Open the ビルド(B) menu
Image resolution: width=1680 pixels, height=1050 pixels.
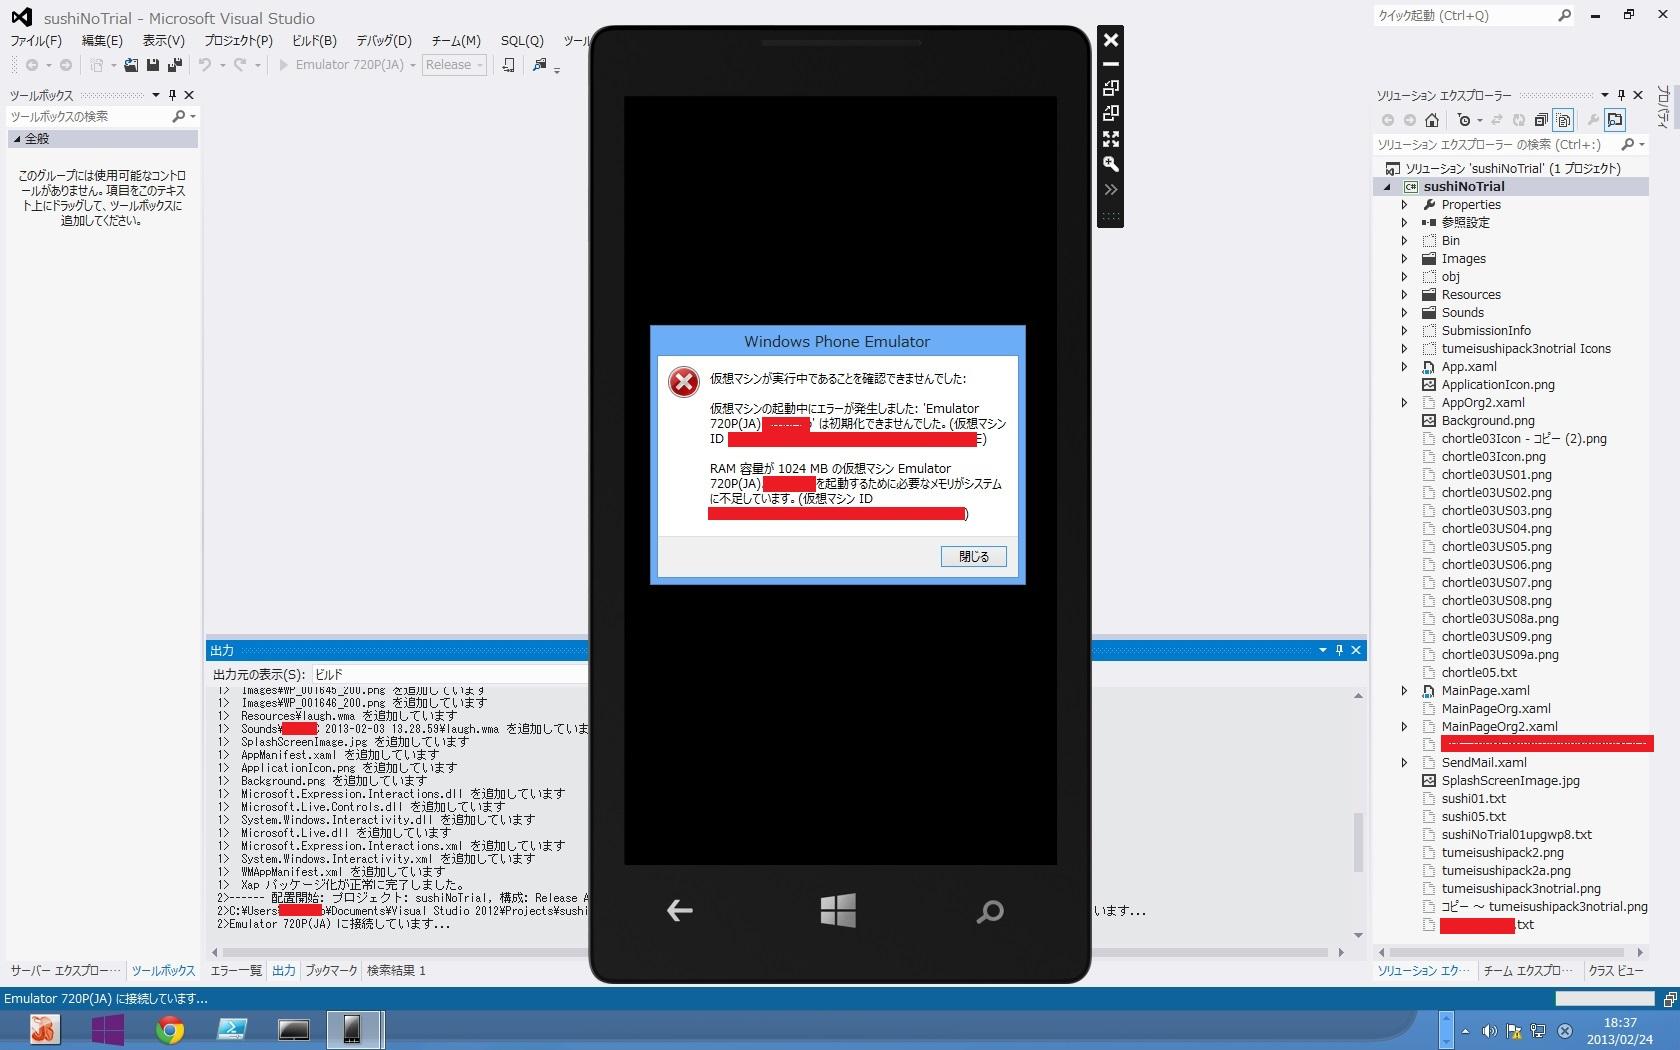pos(314,41)
